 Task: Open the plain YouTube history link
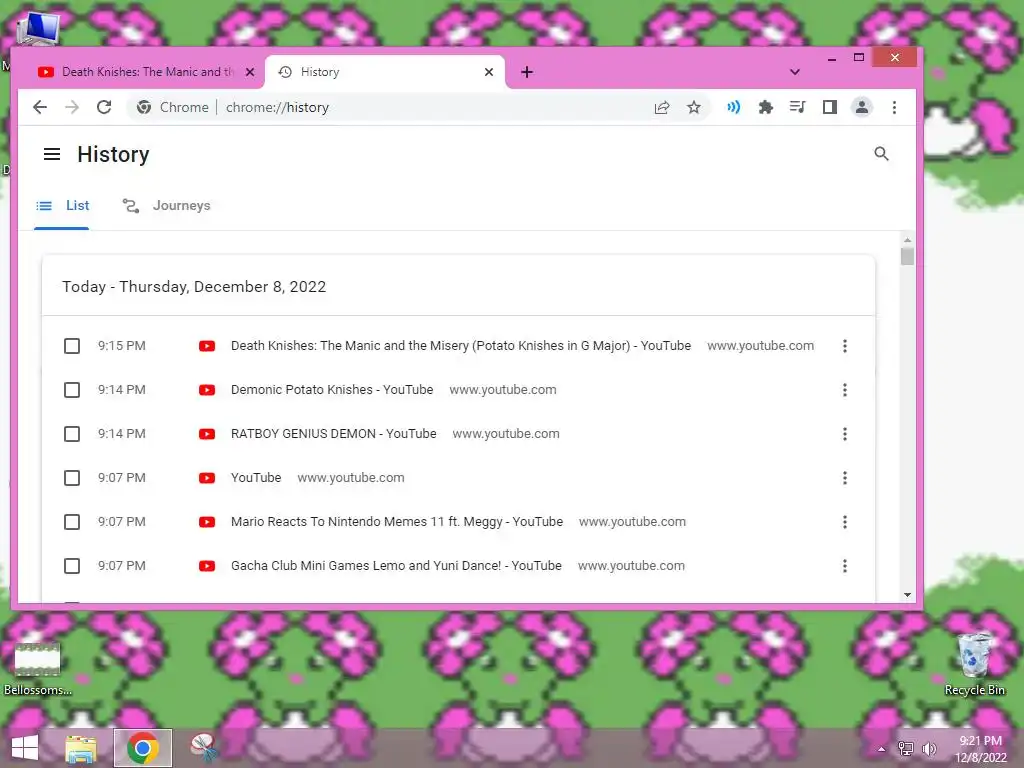256,478
